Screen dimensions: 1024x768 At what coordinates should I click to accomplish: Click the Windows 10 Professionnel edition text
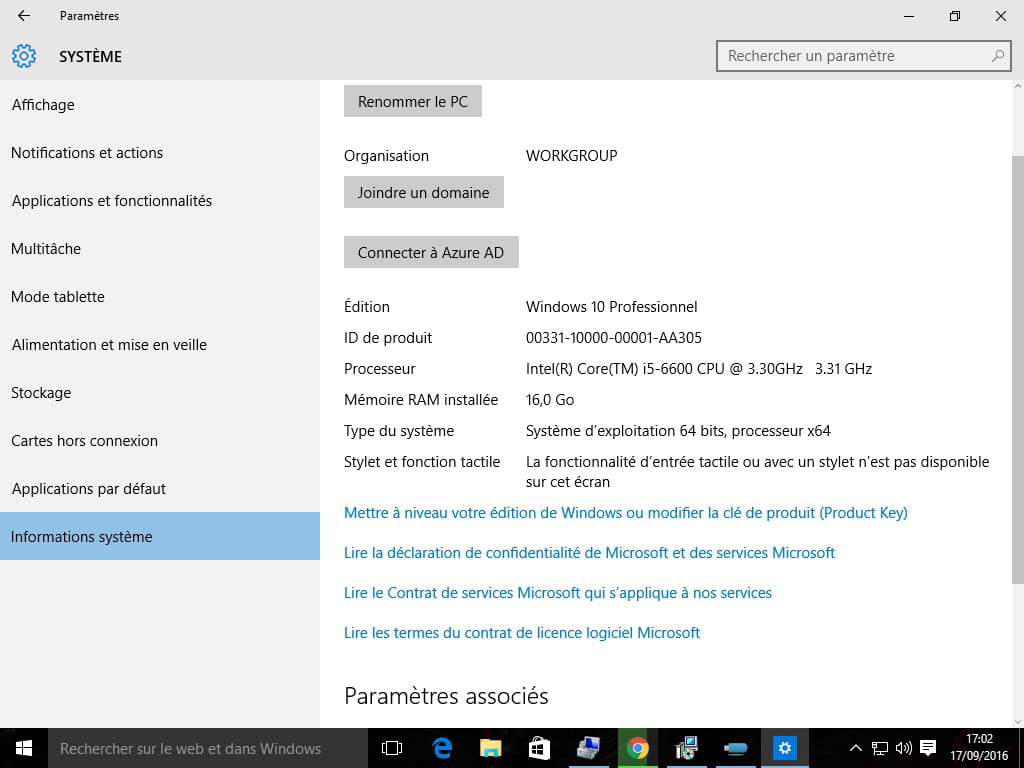click(611, 306)
